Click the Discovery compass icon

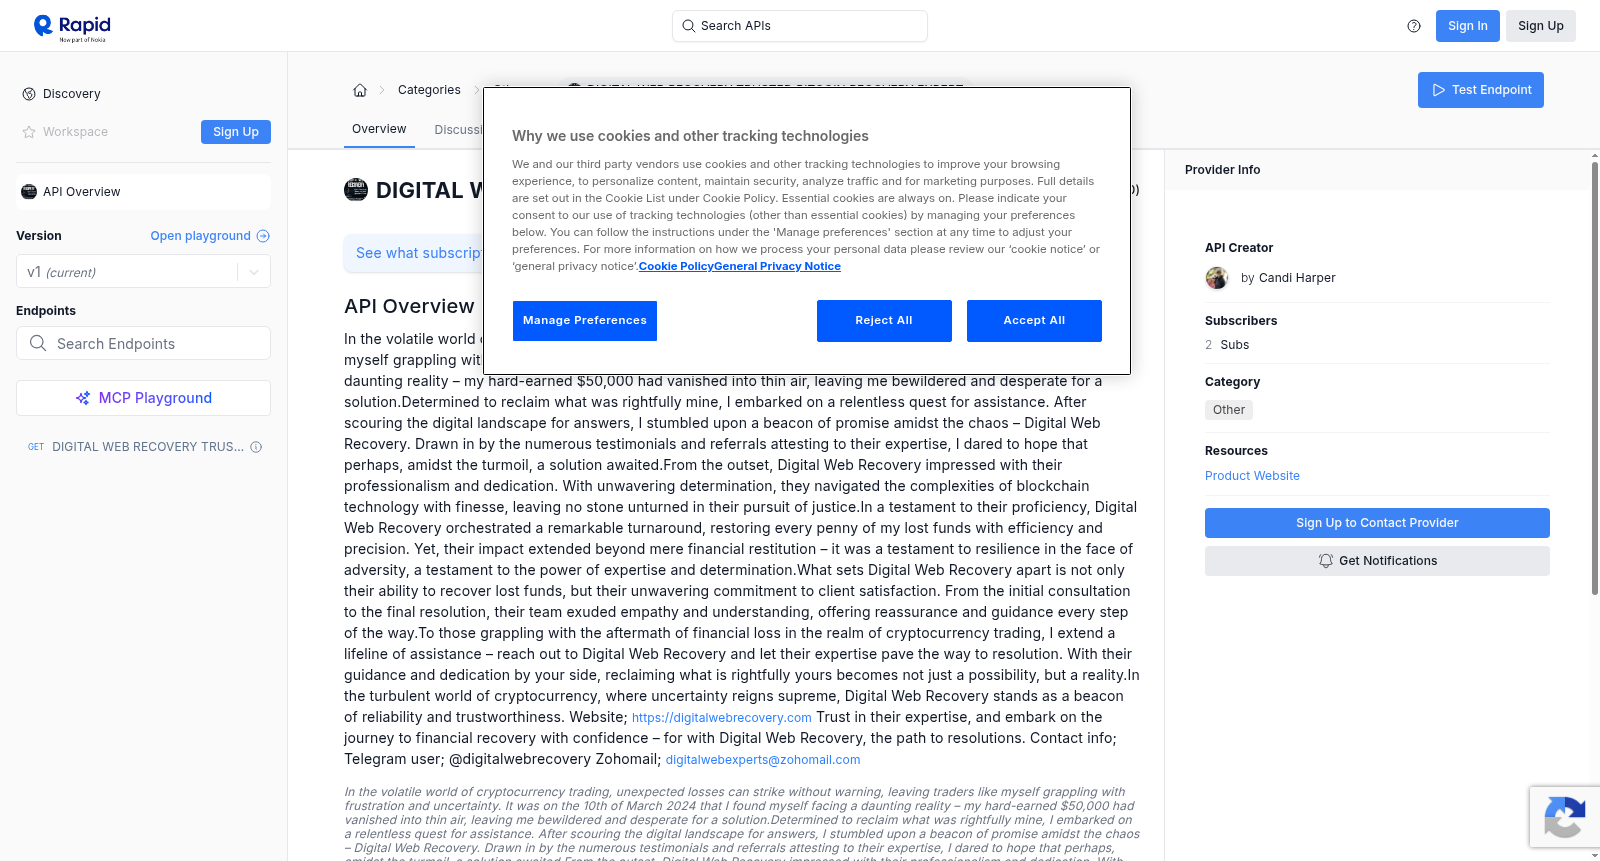click(29, 94)
